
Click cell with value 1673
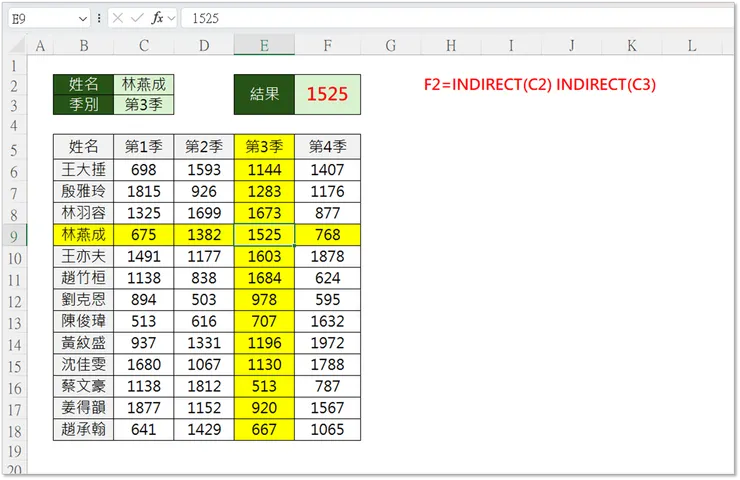point(264,213)
